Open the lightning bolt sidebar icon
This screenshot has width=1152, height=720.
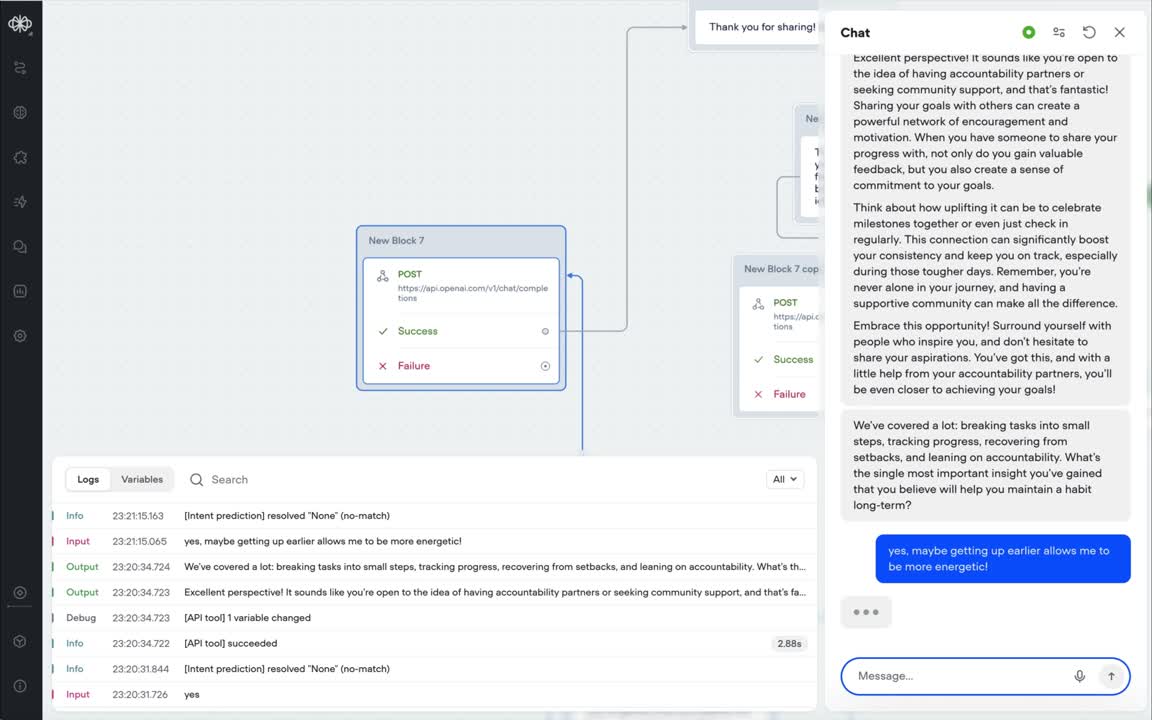point(20,202)
